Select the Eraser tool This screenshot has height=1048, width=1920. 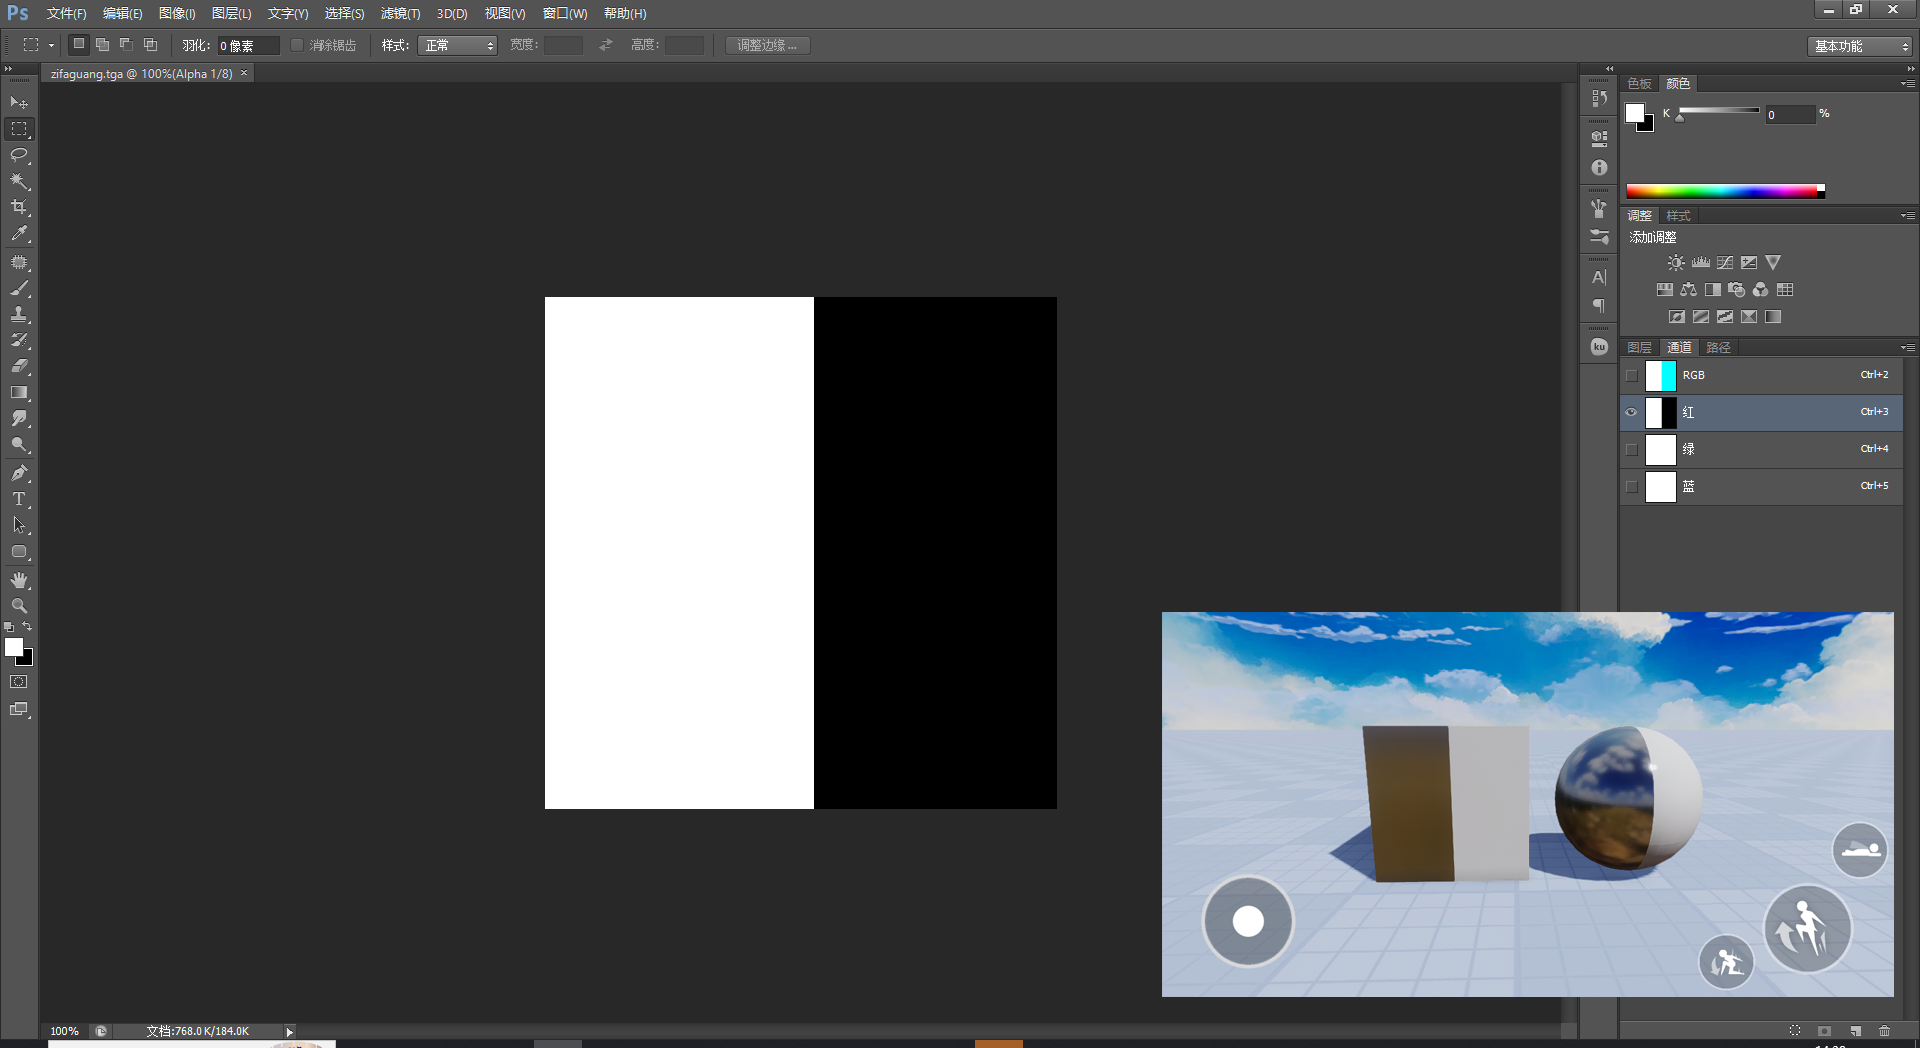tap(19, 366)
